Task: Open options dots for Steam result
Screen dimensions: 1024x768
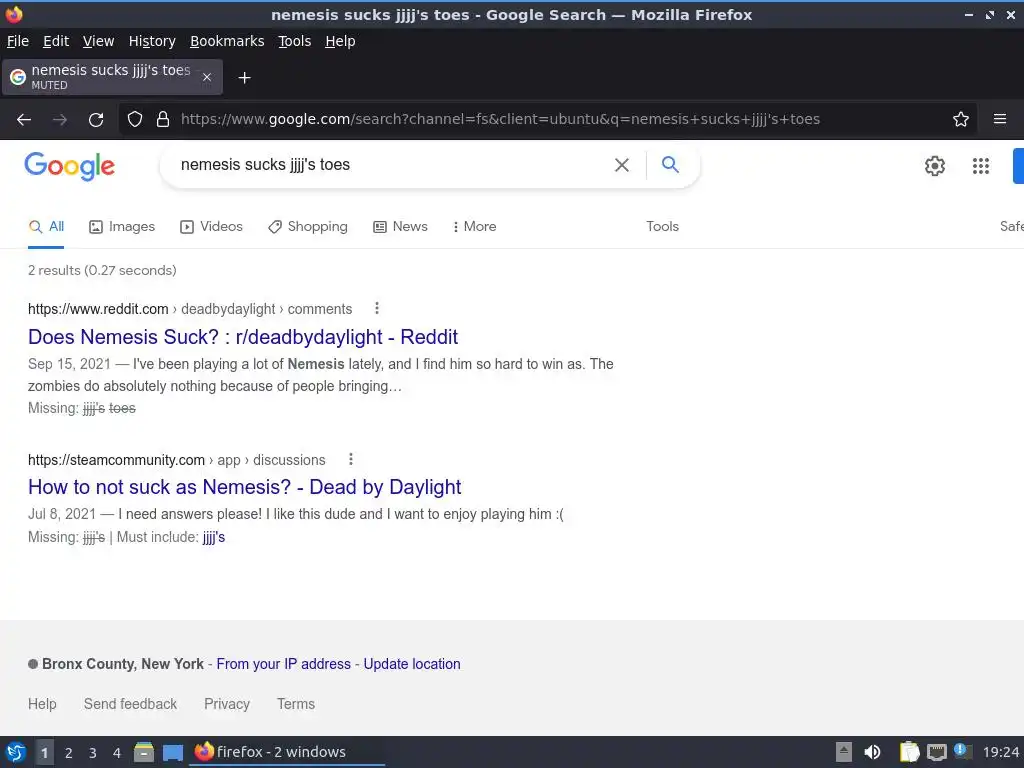Action: 350,459
